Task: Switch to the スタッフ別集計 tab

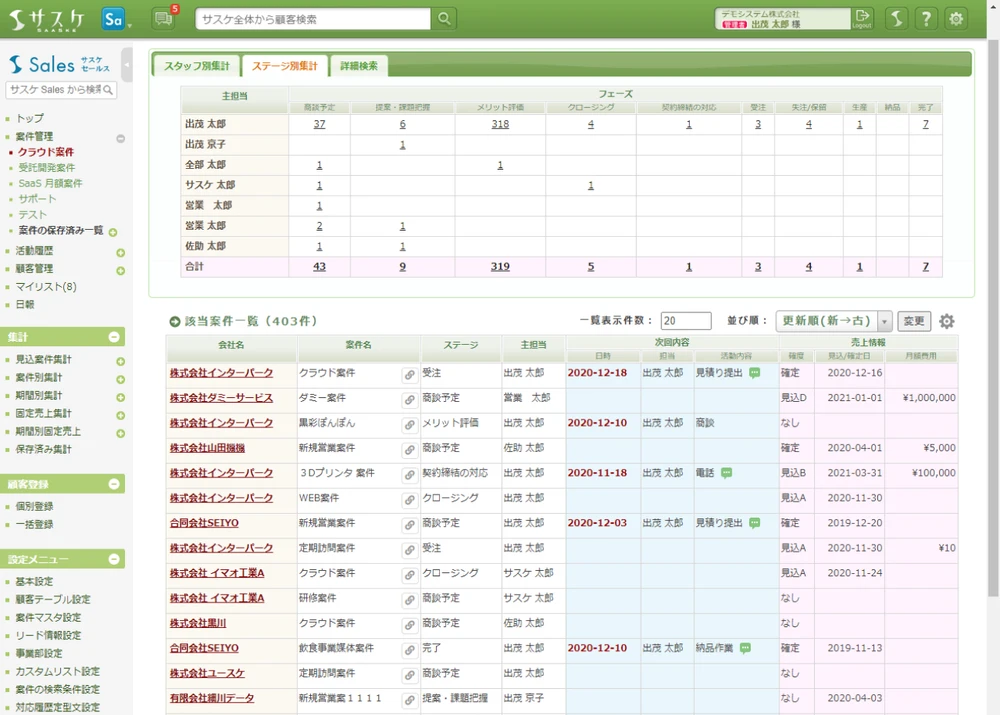Action: [x=196, y=66]
